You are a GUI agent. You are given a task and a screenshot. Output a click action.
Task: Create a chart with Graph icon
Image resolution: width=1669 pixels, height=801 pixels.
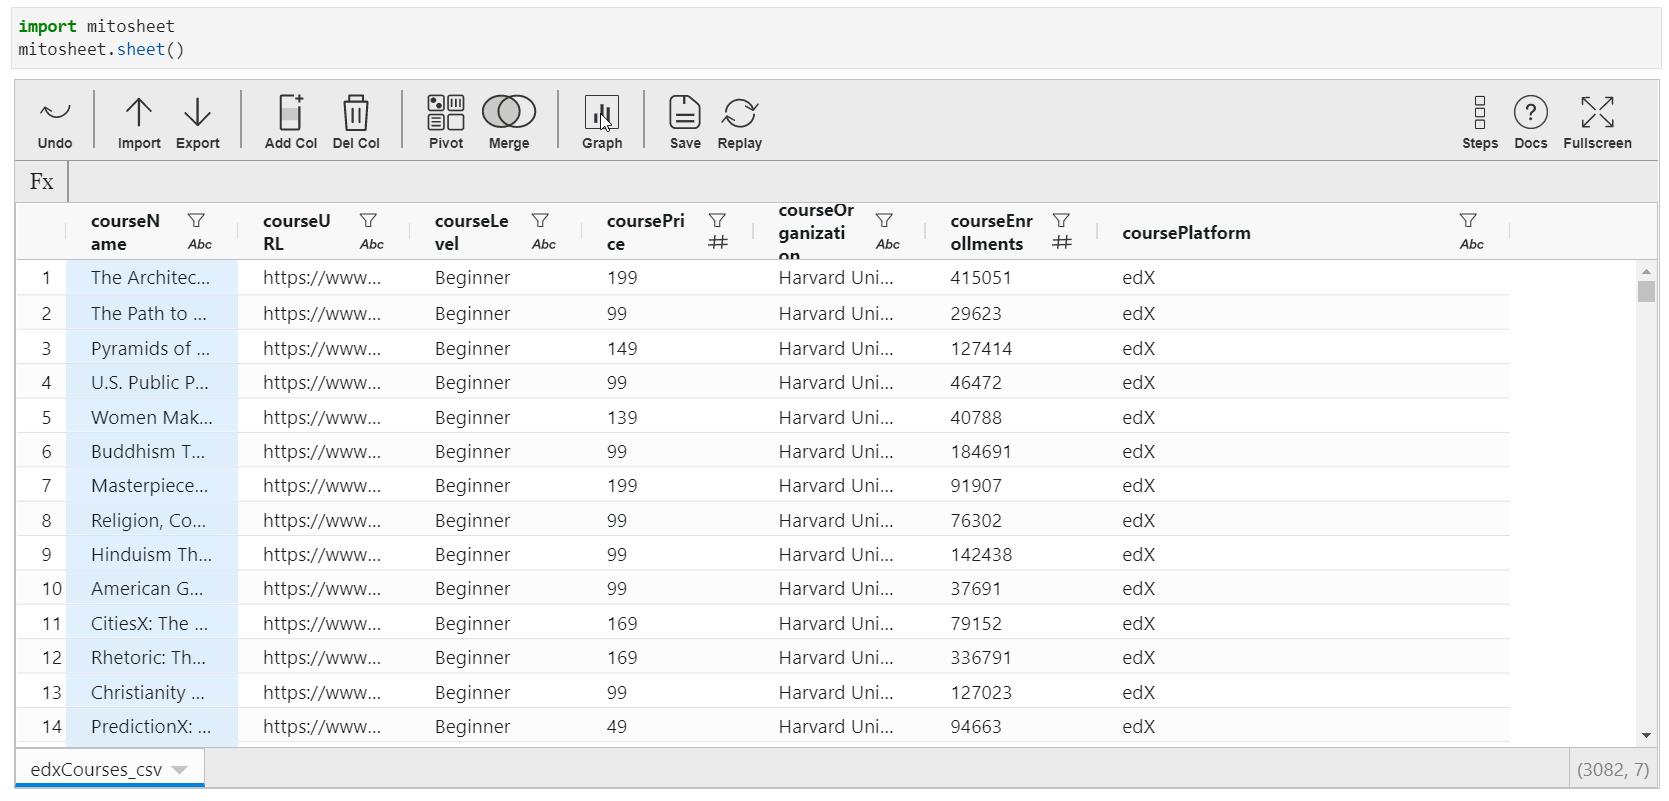coord(602,113)
